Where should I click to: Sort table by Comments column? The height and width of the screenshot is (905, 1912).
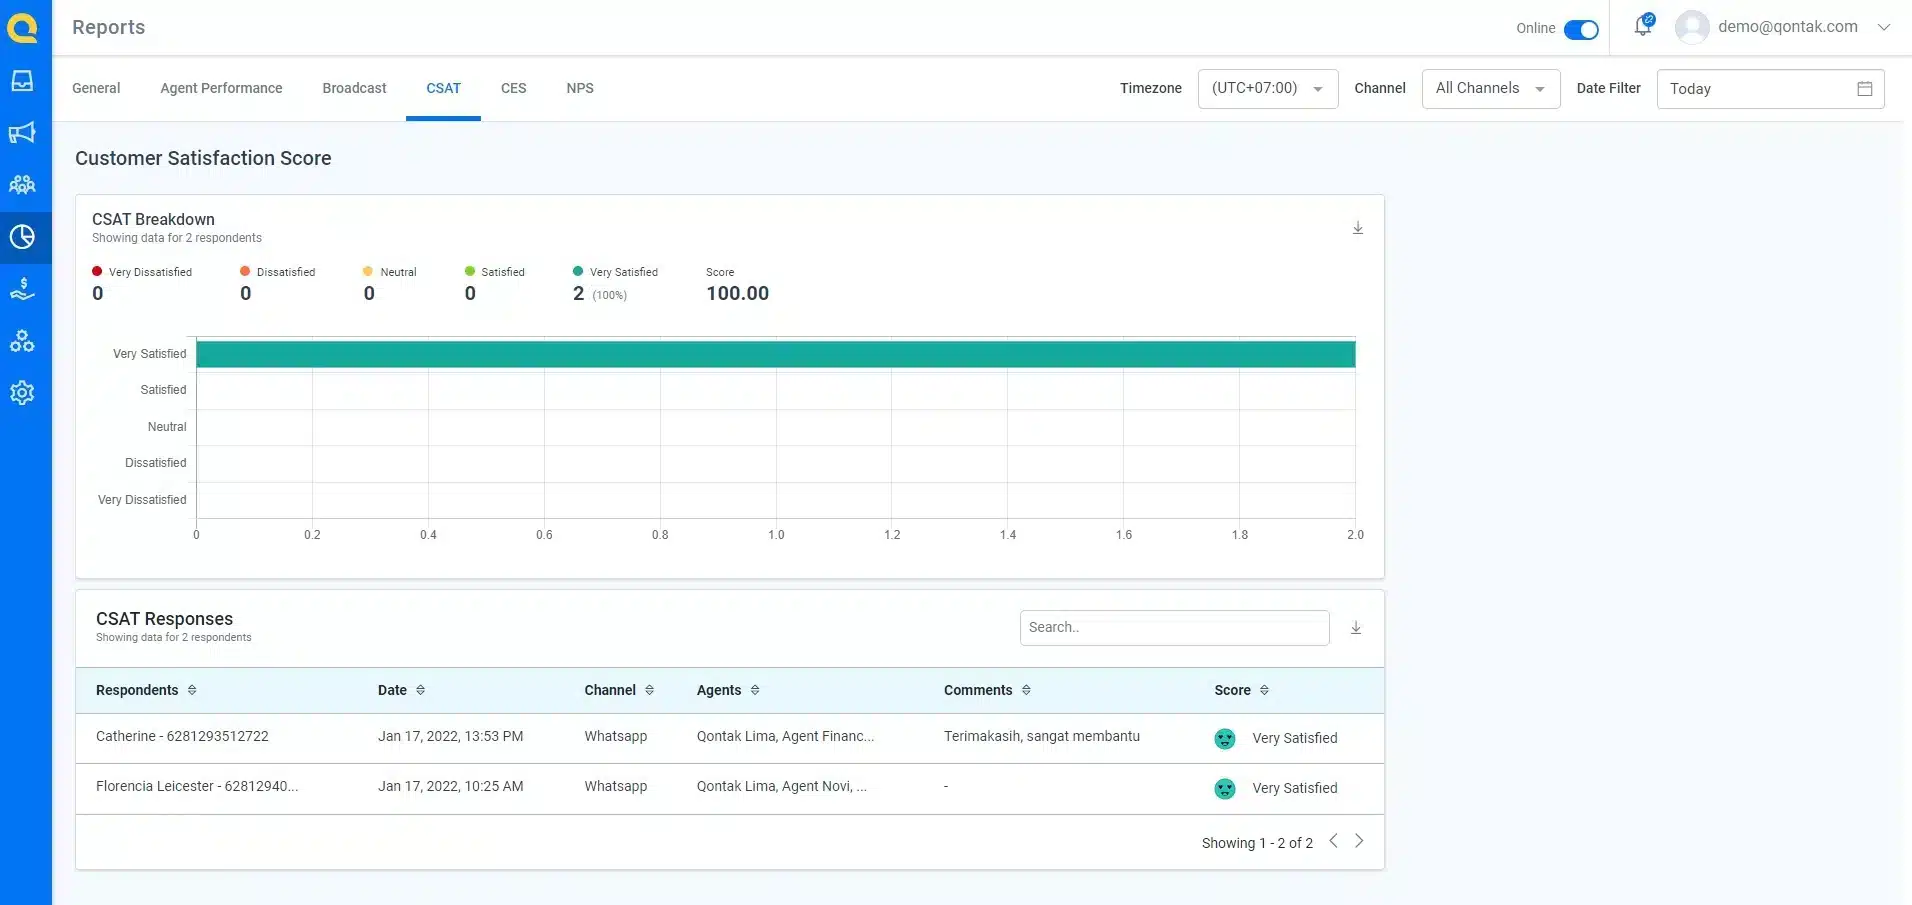click(1026, 690)
